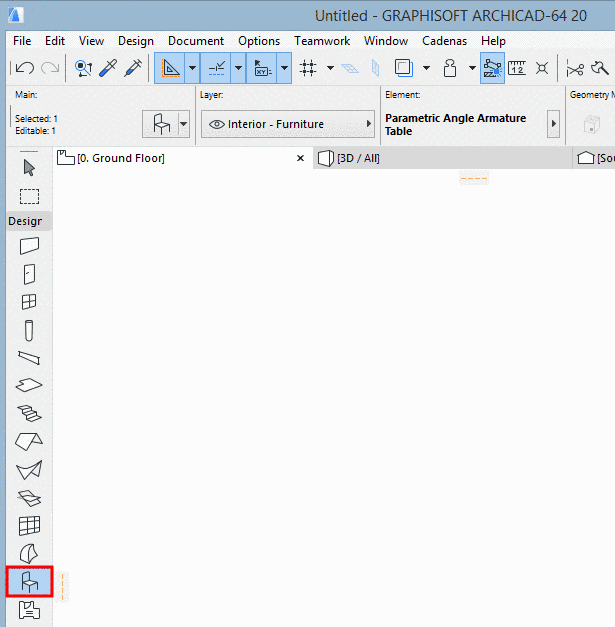
Task: Toggle the Guide Lines set-square button
Action: click(x=170, y=68)
